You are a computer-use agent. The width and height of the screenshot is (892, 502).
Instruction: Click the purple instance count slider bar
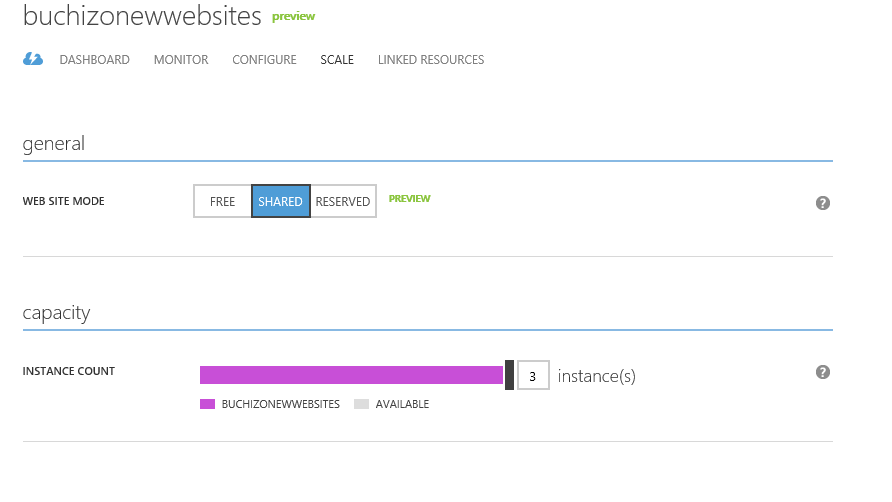351,375
